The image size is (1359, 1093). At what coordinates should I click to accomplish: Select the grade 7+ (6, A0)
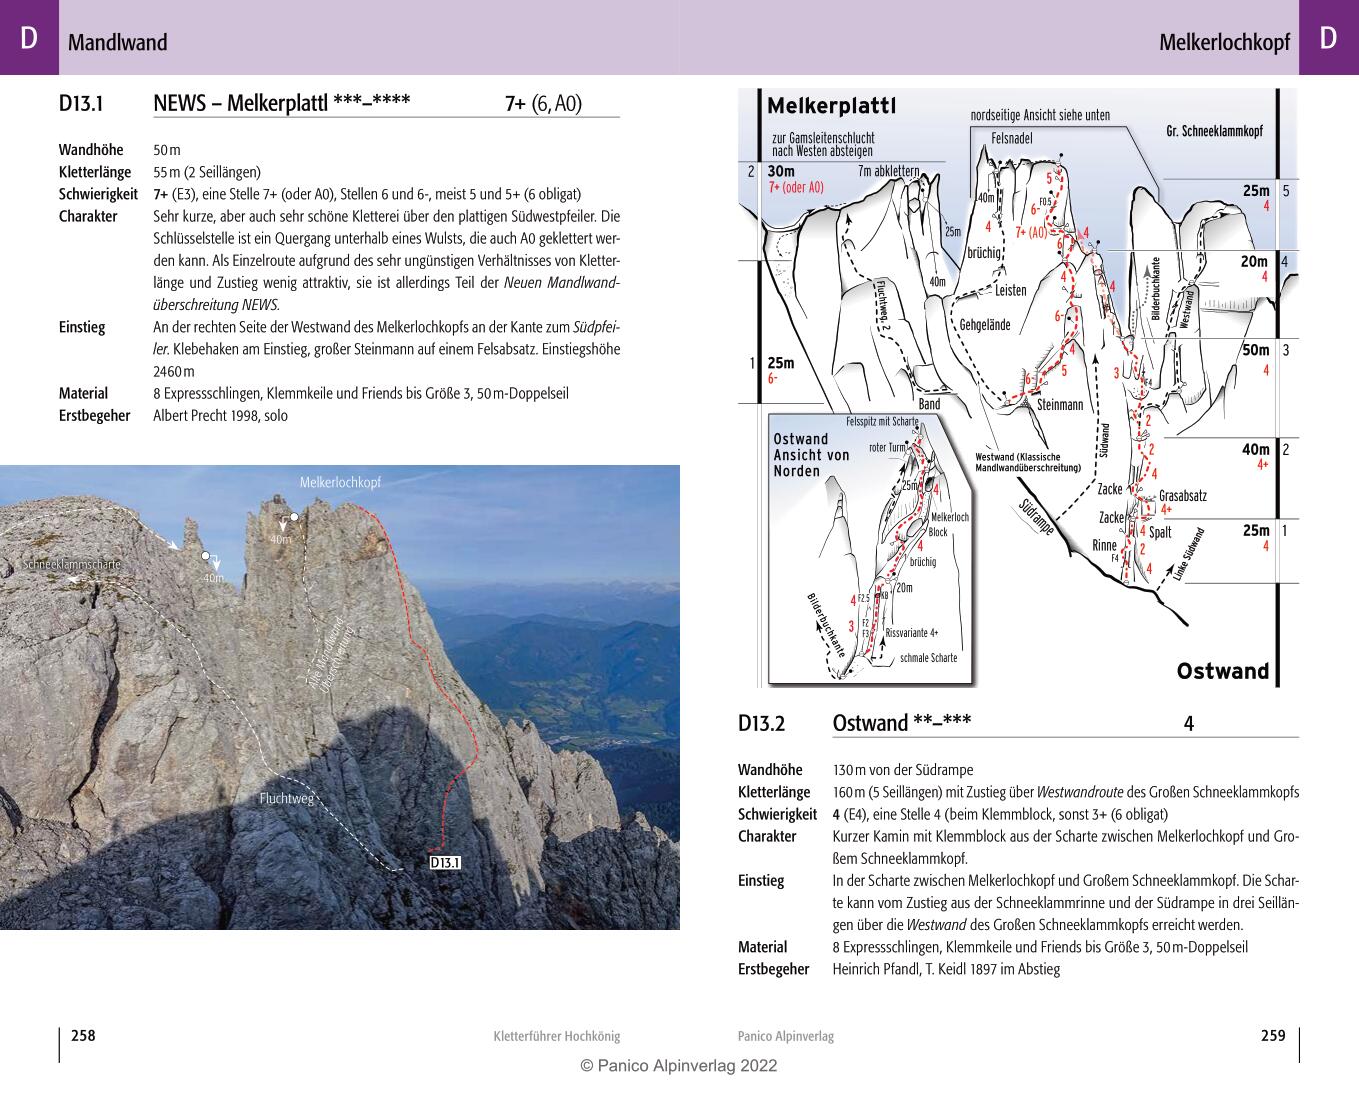click(543, 104)
